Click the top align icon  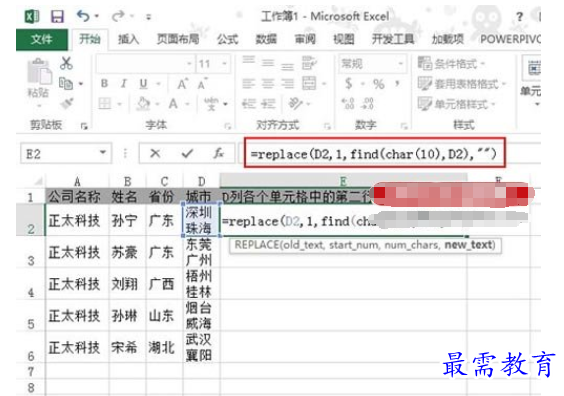pyautogui.click(x=248, y=61)
